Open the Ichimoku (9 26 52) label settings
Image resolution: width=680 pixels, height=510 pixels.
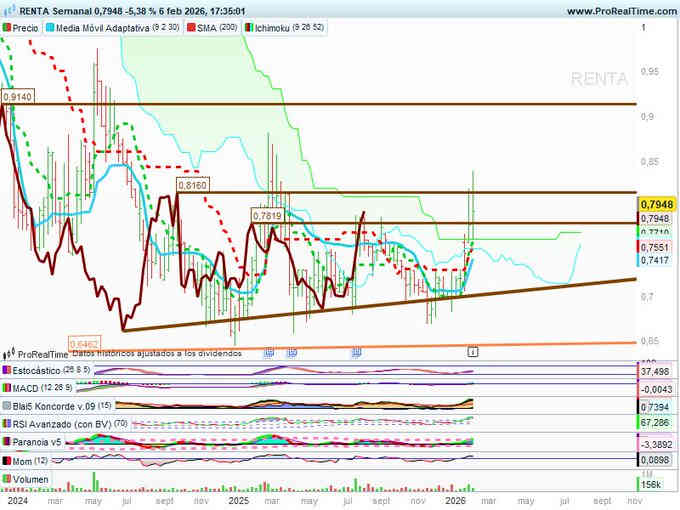tap(291, 29)
